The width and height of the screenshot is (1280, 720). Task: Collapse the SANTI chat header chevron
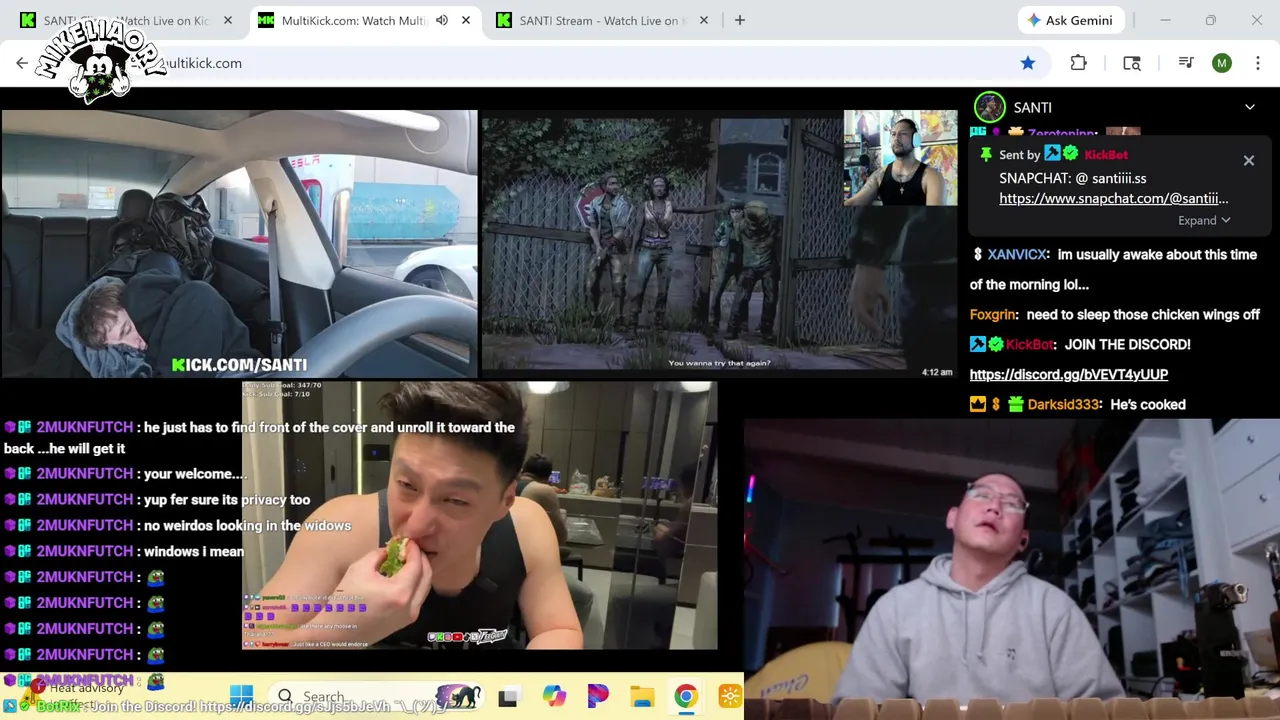pos(1250,107)
